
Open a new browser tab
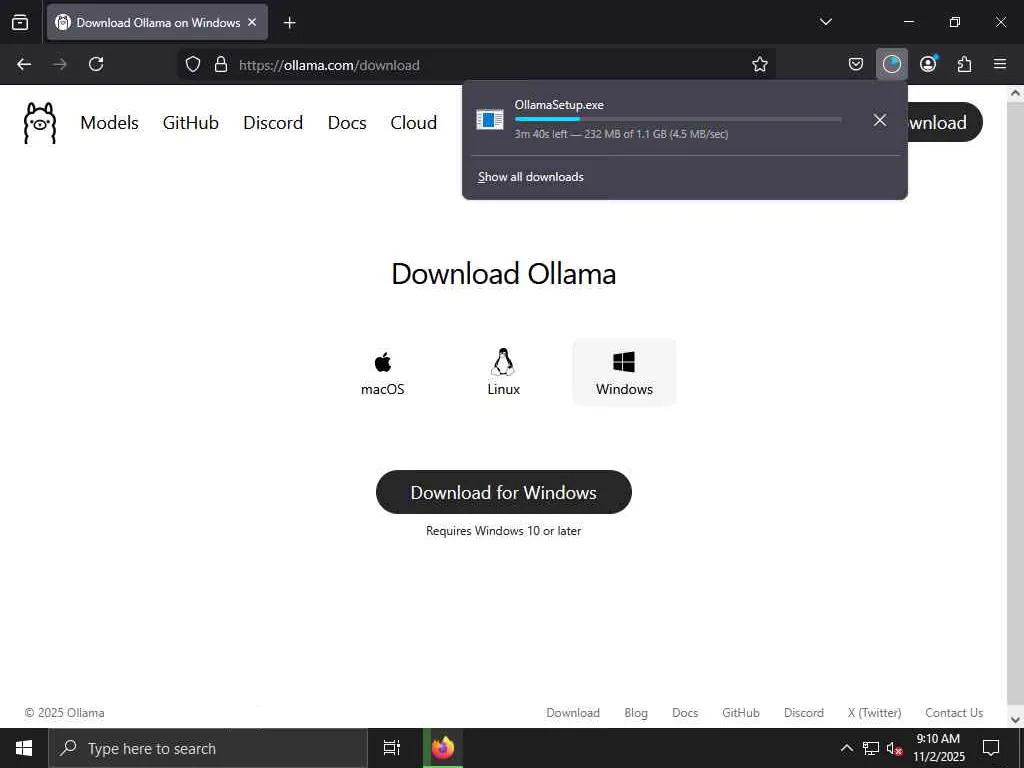pyautogui.click(x=289, y=23)
